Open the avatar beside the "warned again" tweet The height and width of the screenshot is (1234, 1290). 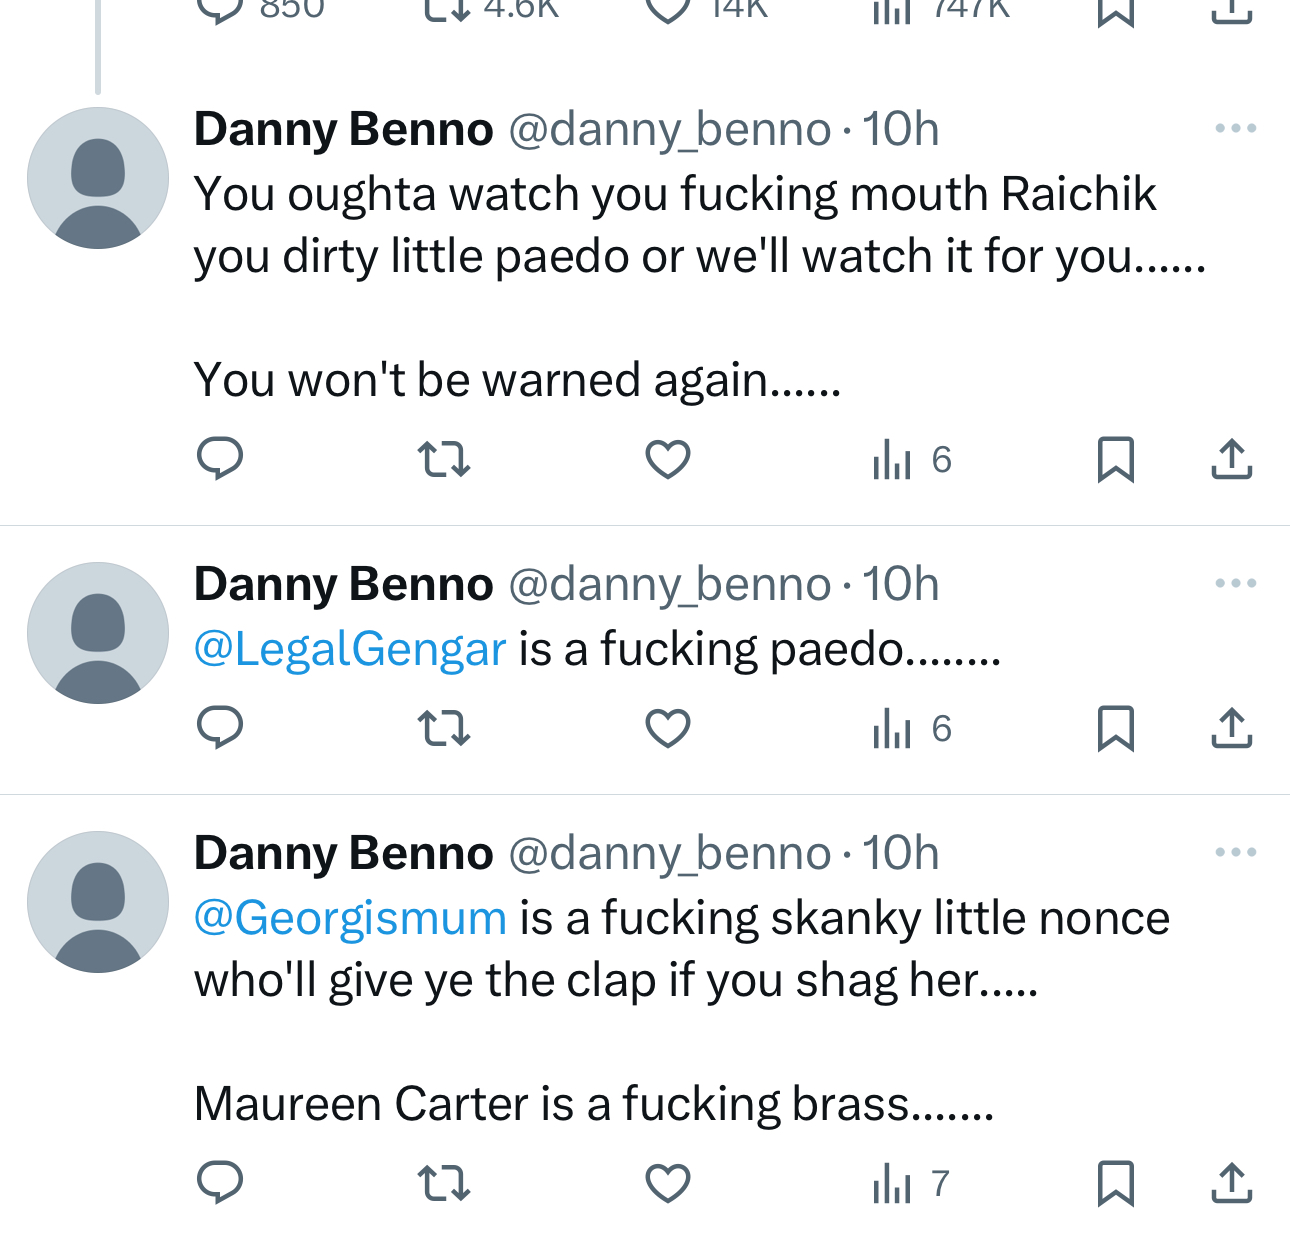[98, 178]
